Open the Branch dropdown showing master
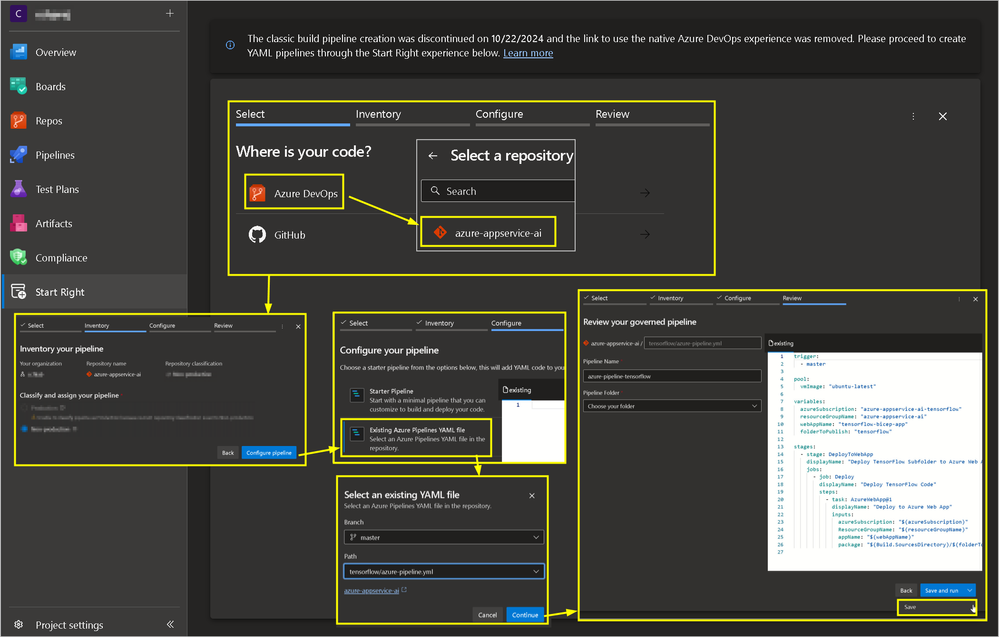This screenshot has height=637, width=999. coord(444,538)
